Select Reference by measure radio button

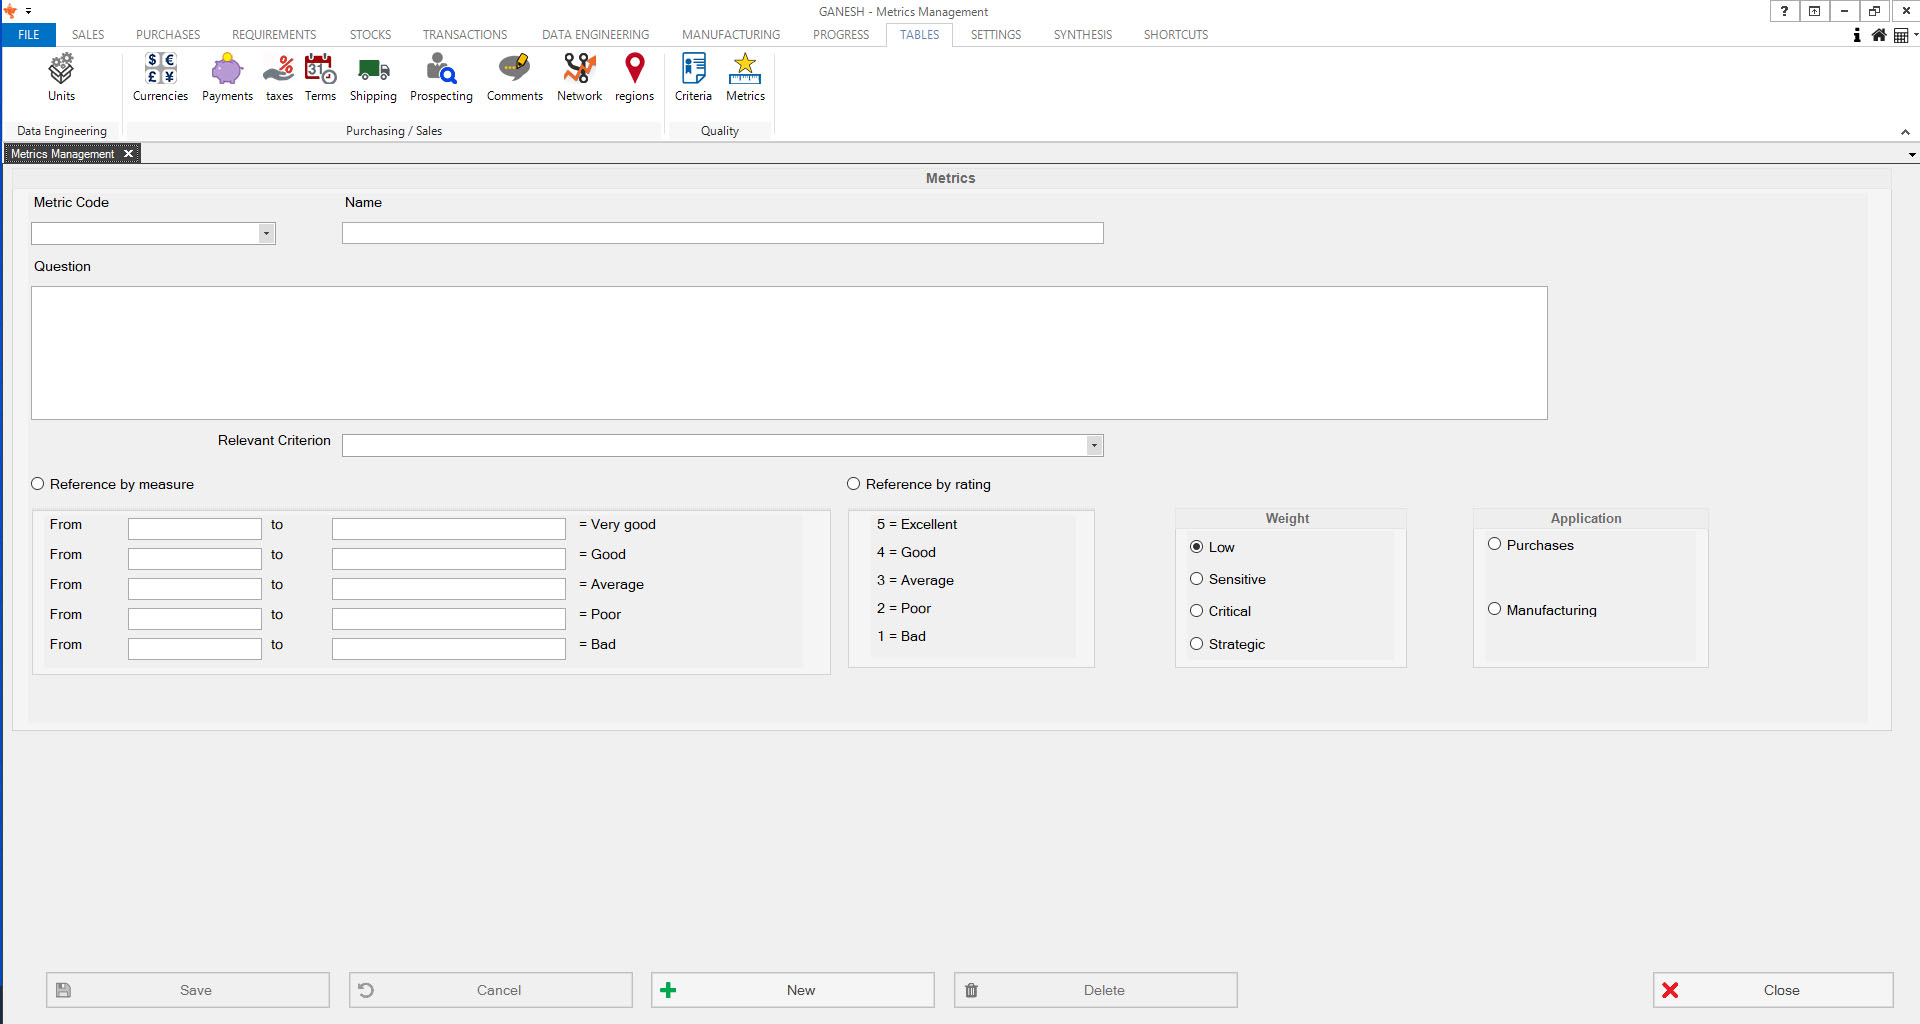tap(38, 484)
